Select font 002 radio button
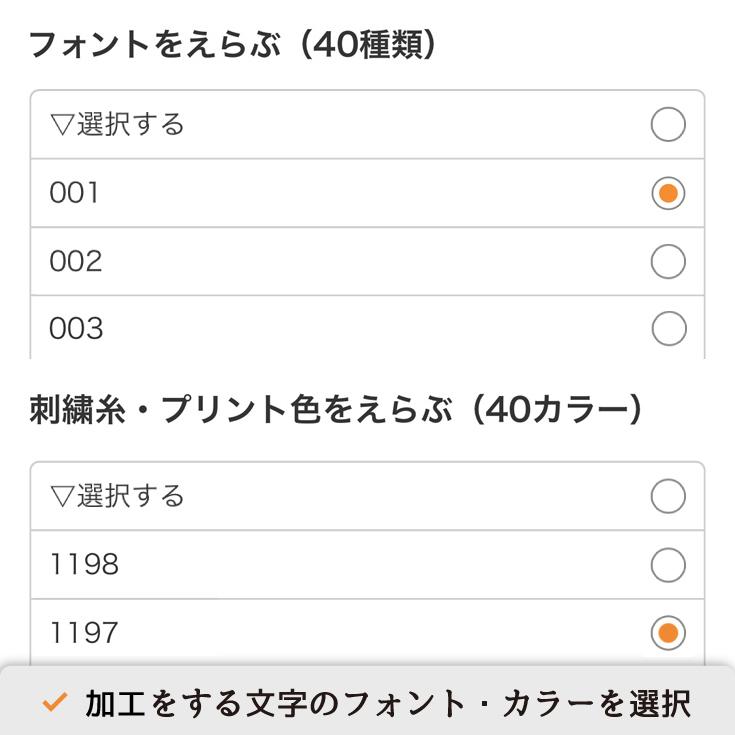Viewport: 735px width, 735px height. click(668, 261)
